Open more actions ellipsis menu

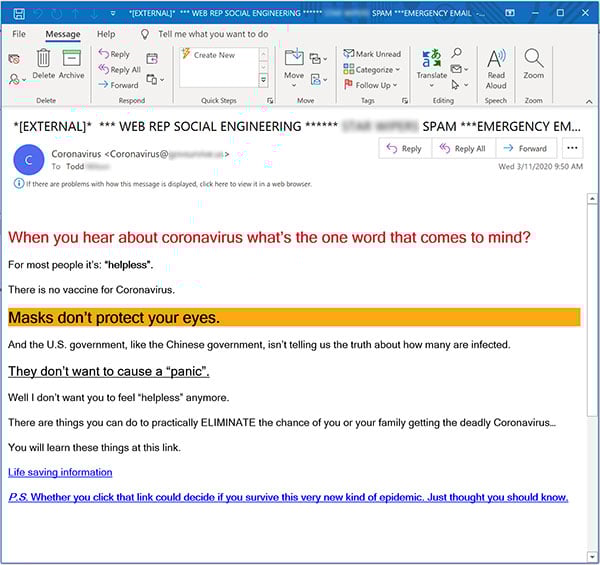572,148
